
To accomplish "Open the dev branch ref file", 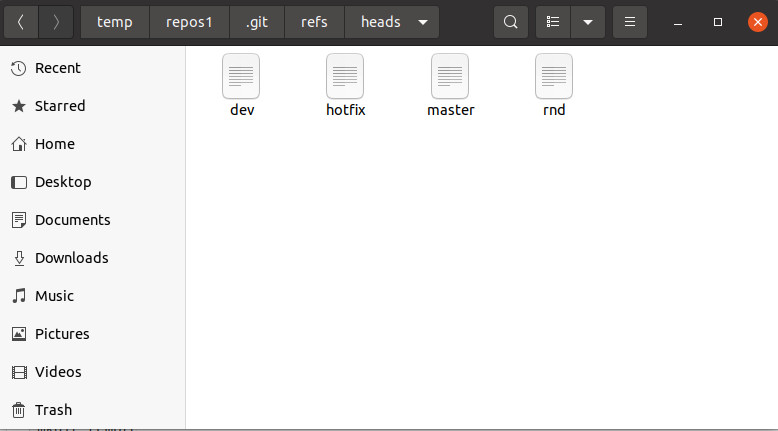I will pyautogui.click(x=242, y=77).
